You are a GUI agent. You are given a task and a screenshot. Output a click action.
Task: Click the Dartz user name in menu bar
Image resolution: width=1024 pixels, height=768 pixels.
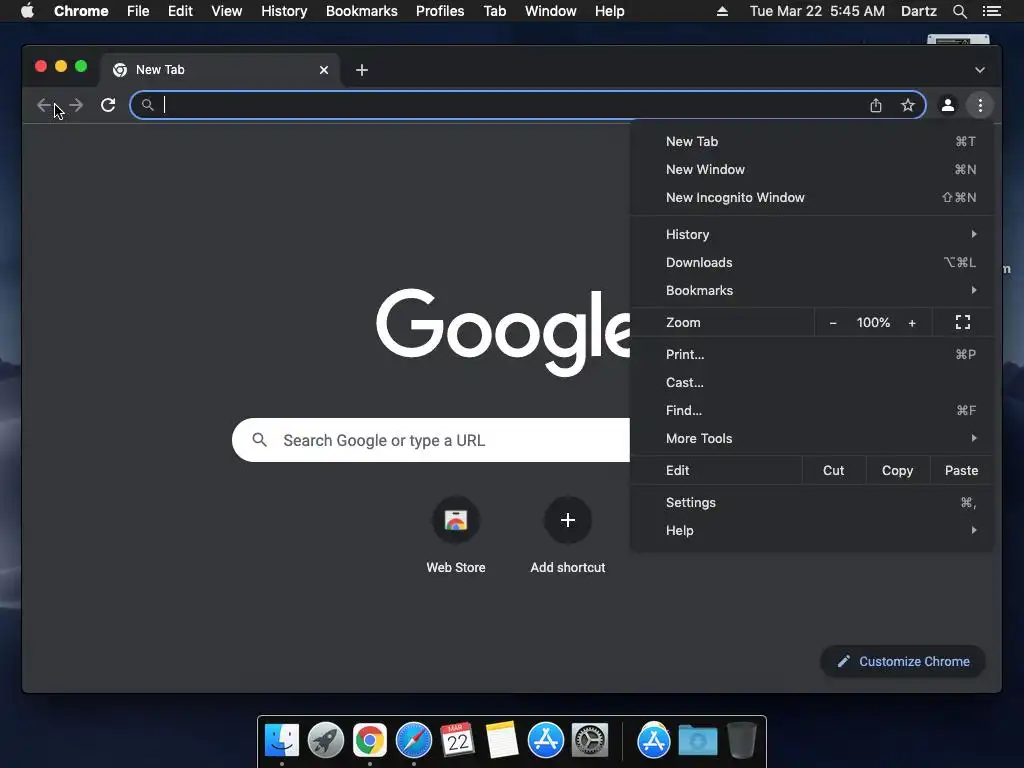pyautogui.click(x=919, y=11)
